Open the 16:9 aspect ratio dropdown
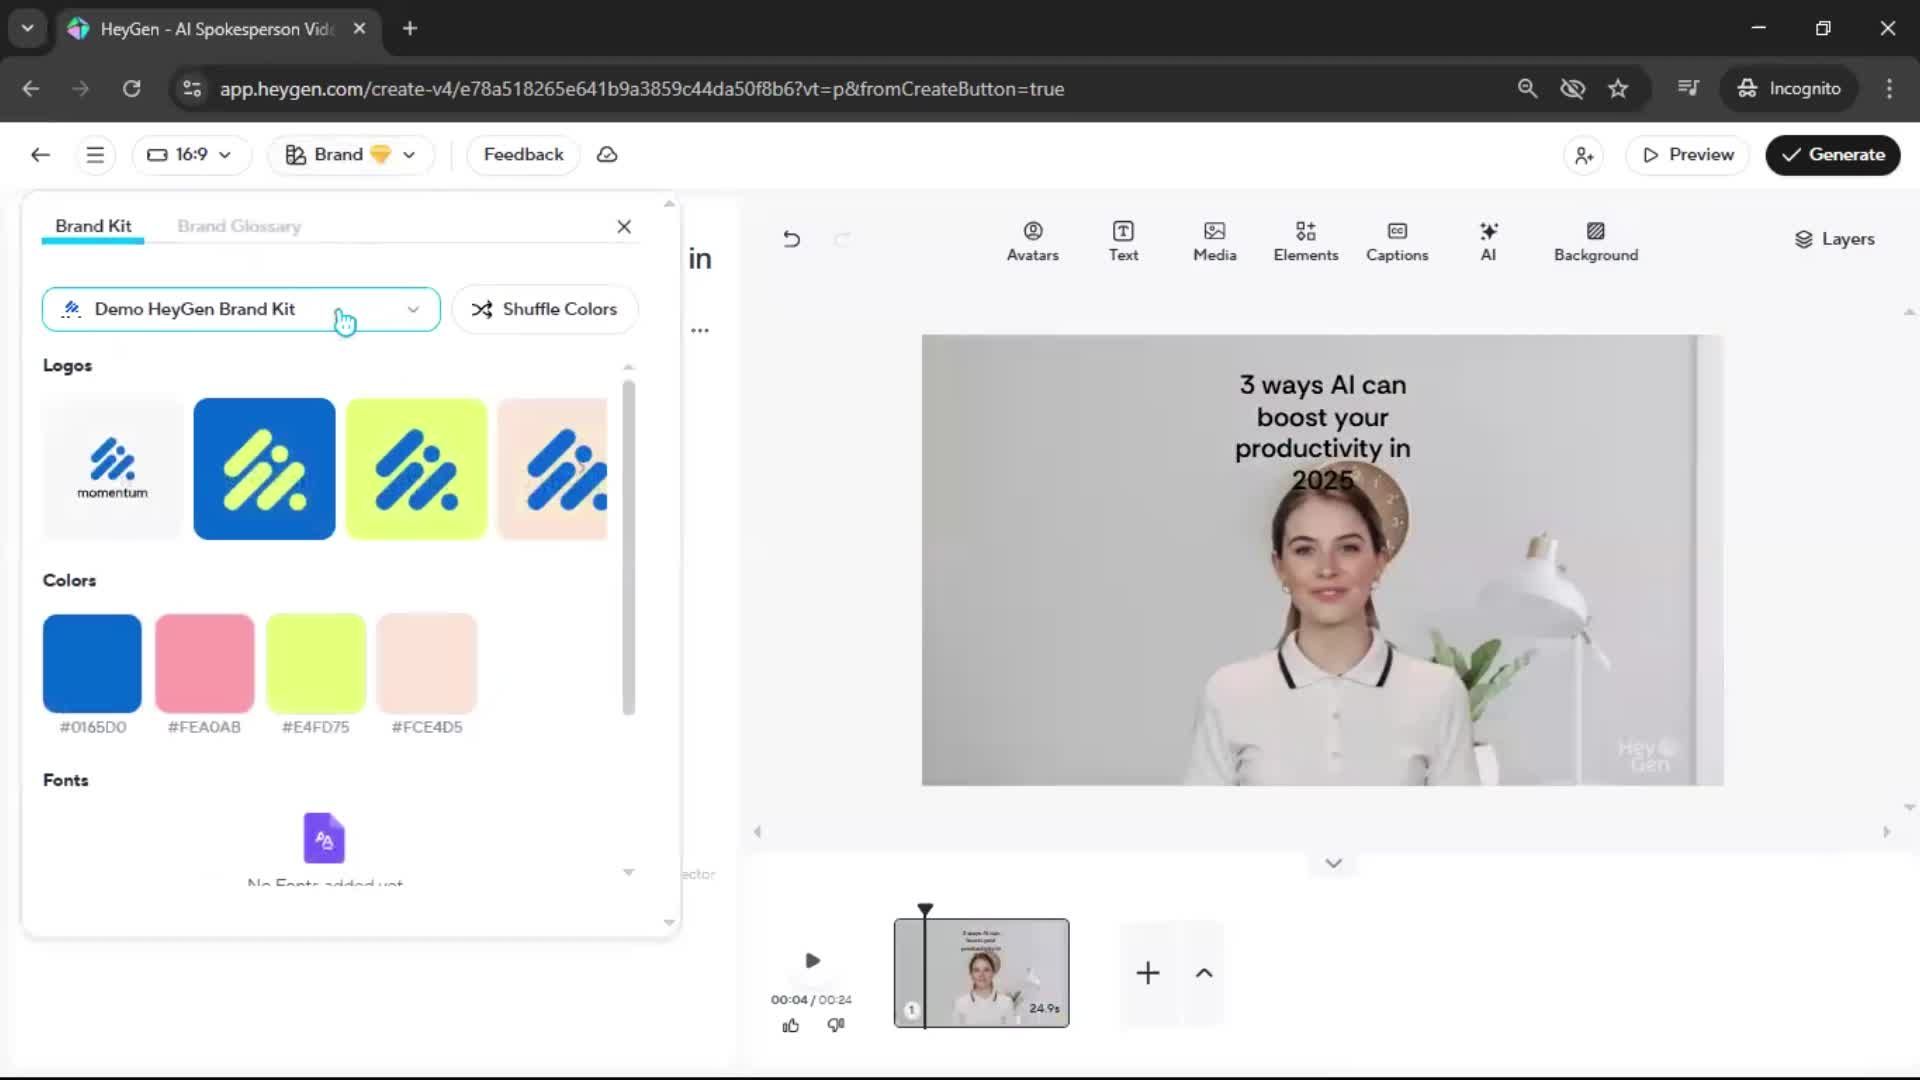This screenshot has width=1920, height=1080. 190,155
